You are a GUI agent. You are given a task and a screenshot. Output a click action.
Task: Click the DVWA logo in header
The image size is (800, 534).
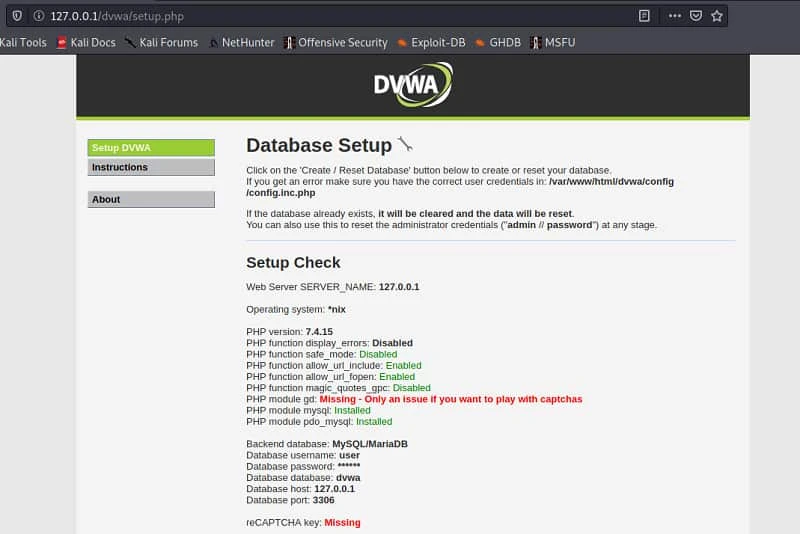(413, 85)
